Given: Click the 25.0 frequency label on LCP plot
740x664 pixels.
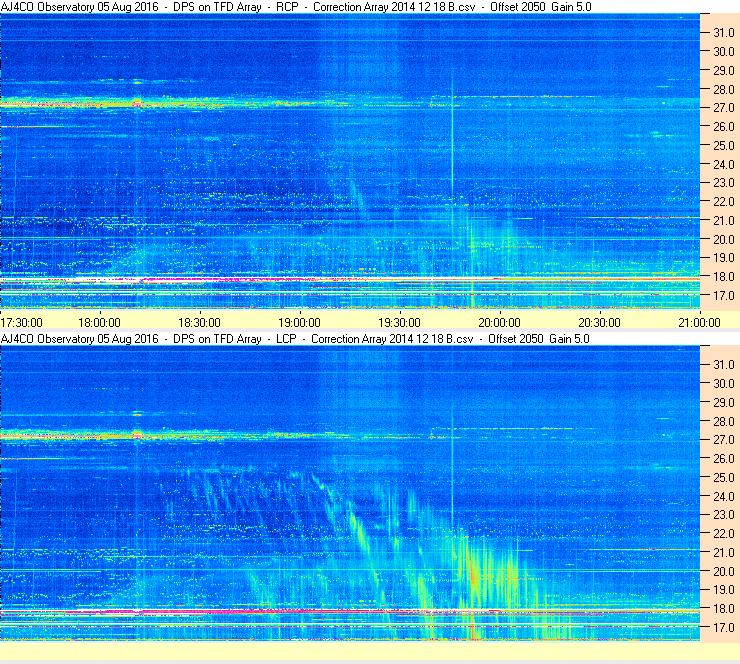Looking at the screenshot, I should point(724,478).
